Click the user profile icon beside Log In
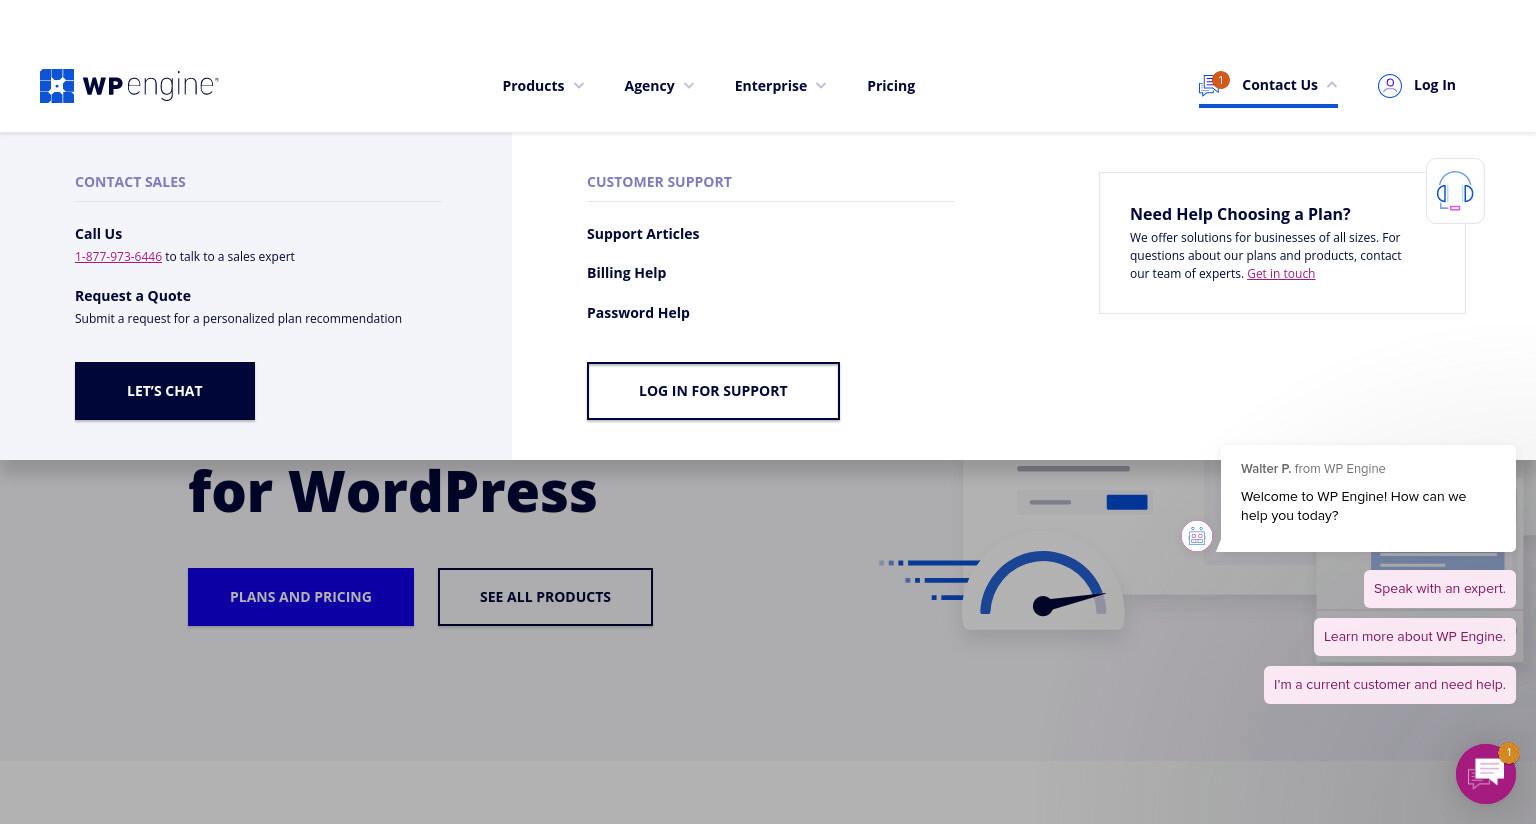This screenshot has width=1536, height=824. (x=1389, y=86)
